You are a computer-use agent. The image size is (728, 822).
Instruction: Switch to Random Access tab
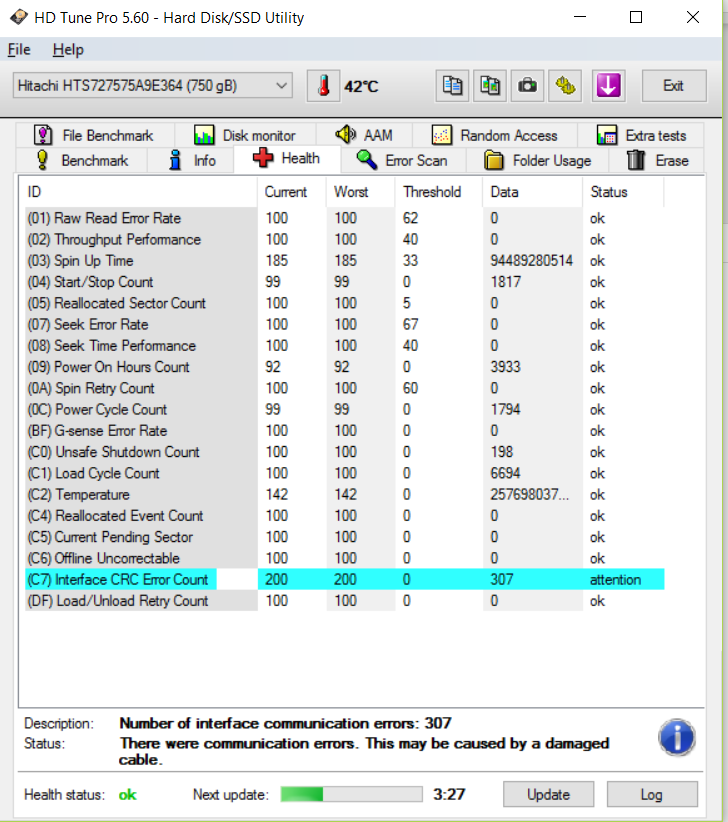pos(494,135)
